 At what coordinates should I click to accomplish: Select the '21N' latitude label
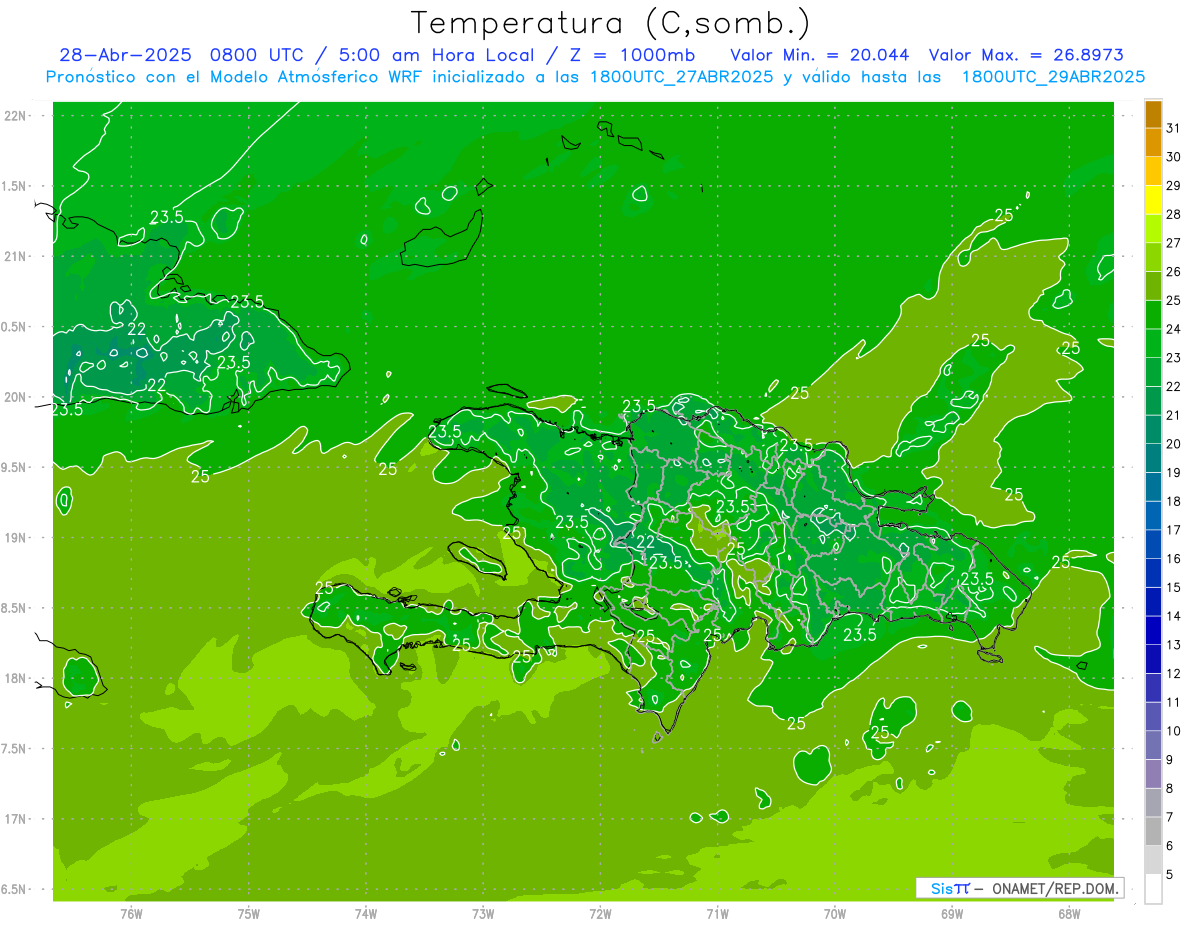pyautogui.click(x=15, y=256)
